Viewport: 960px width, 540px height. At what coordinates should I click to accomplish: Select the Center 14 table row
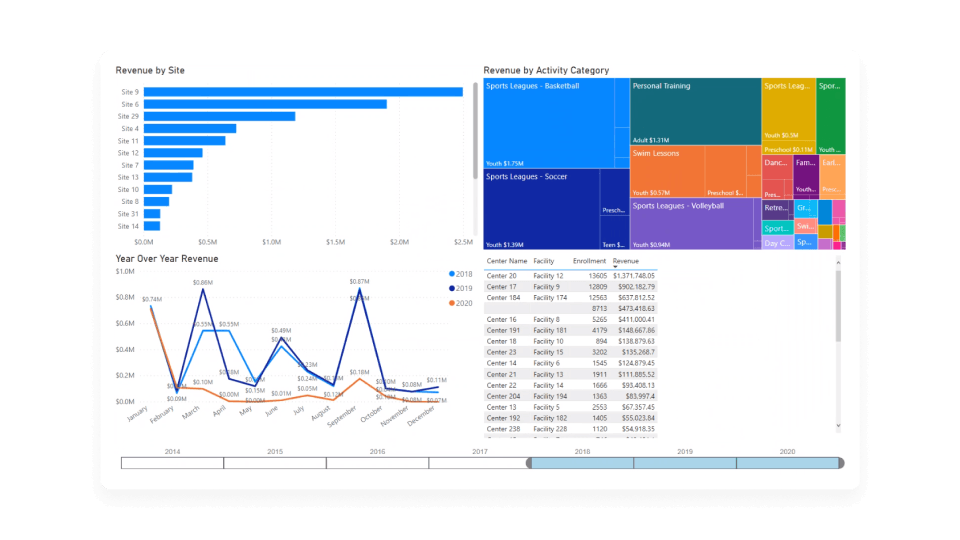[571, 363]
